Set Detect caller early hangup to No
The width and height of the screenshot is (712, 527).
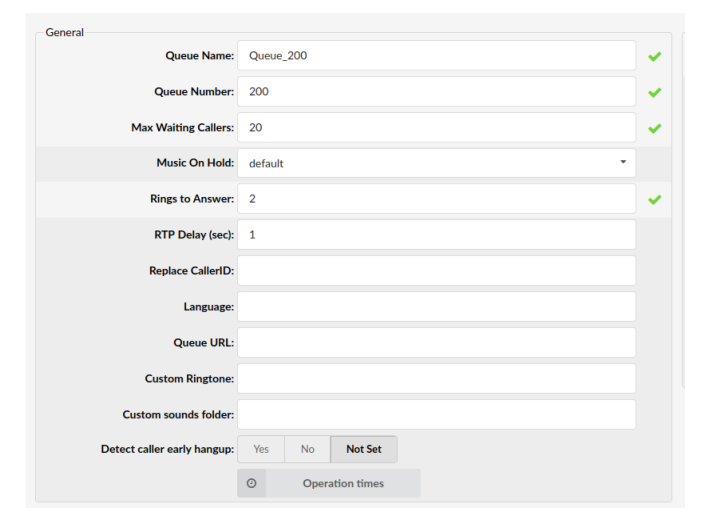[x=307, y=449]
